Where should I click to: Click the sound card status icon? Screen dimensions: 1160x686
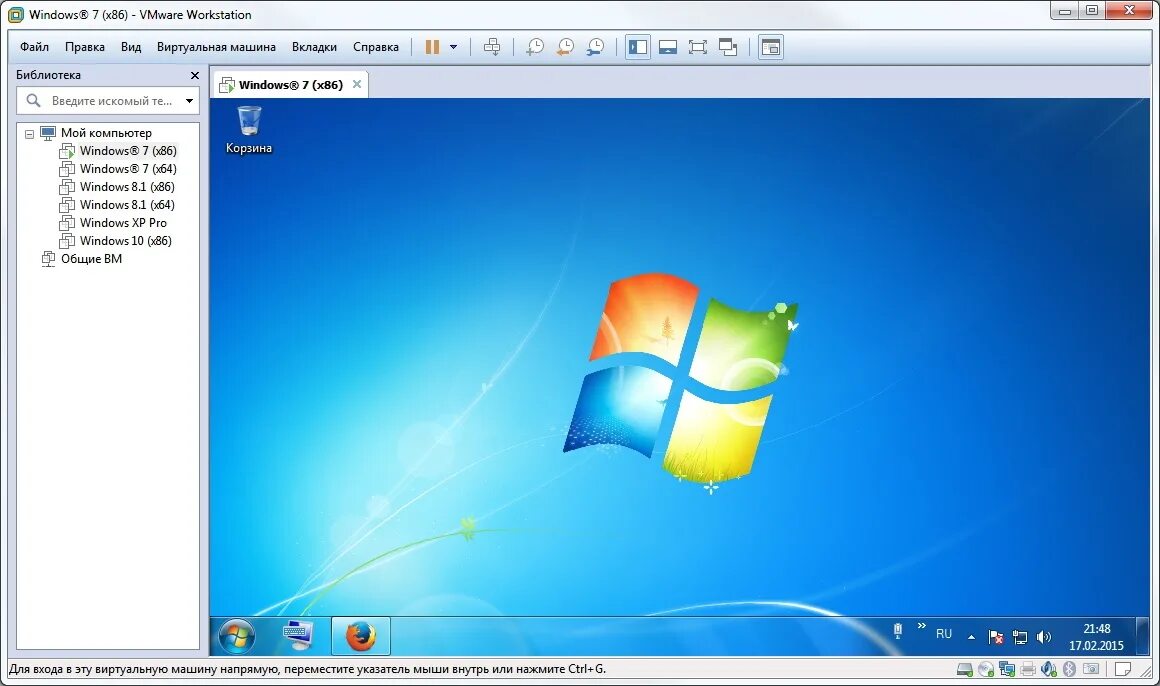(x=1049, y=670)
